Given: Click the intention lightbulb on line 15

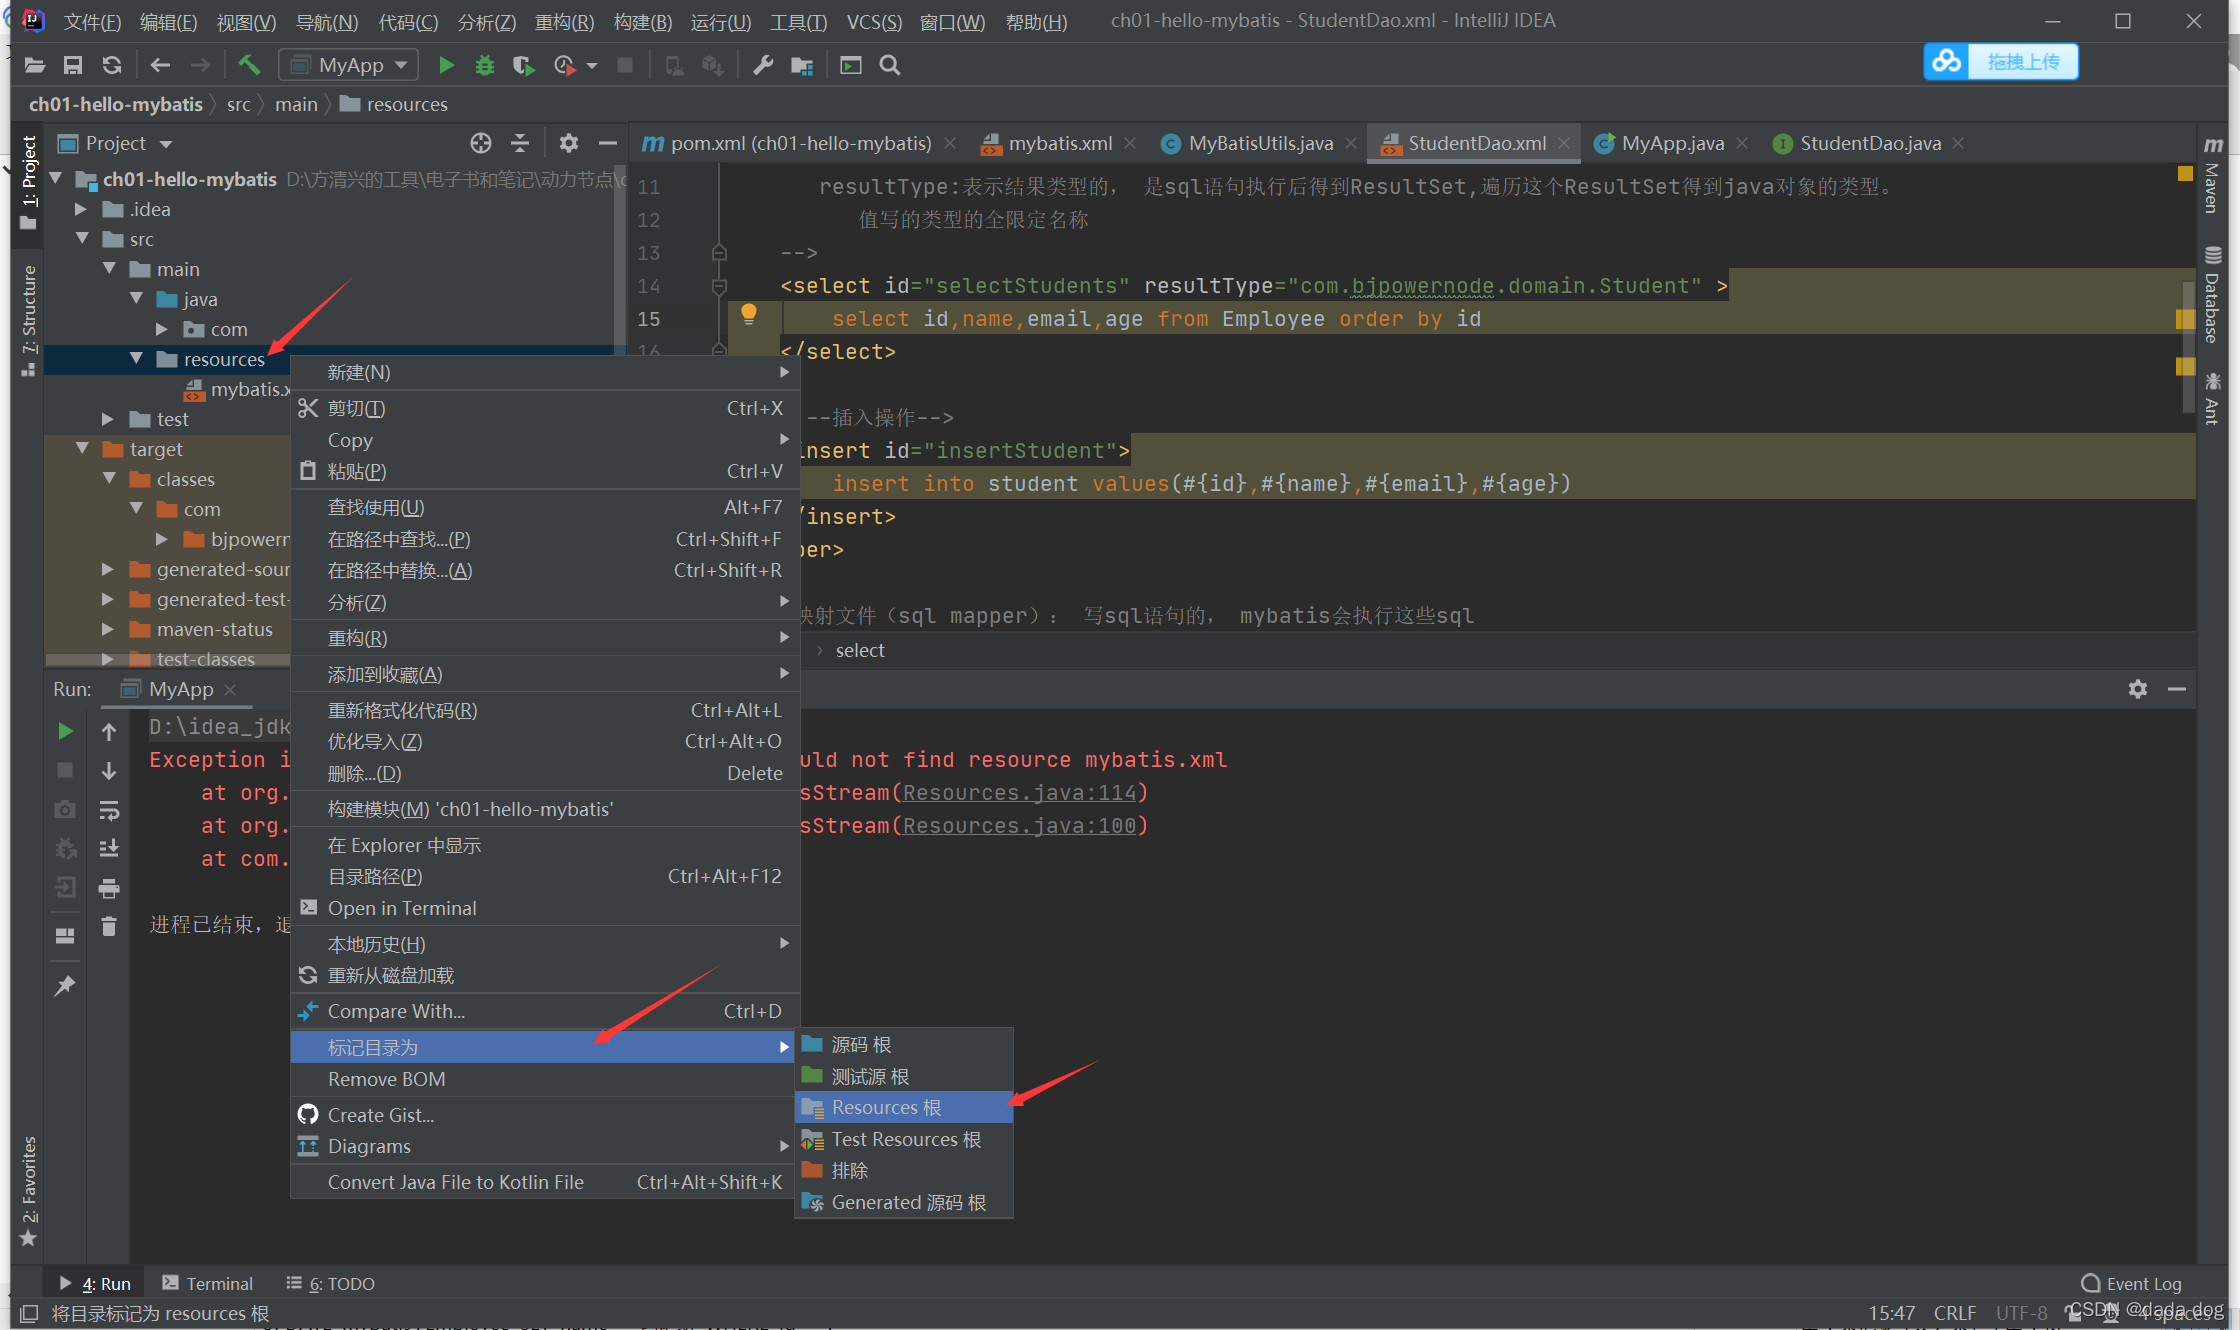Looking at the screenshot, I should (x=748, y=315).
